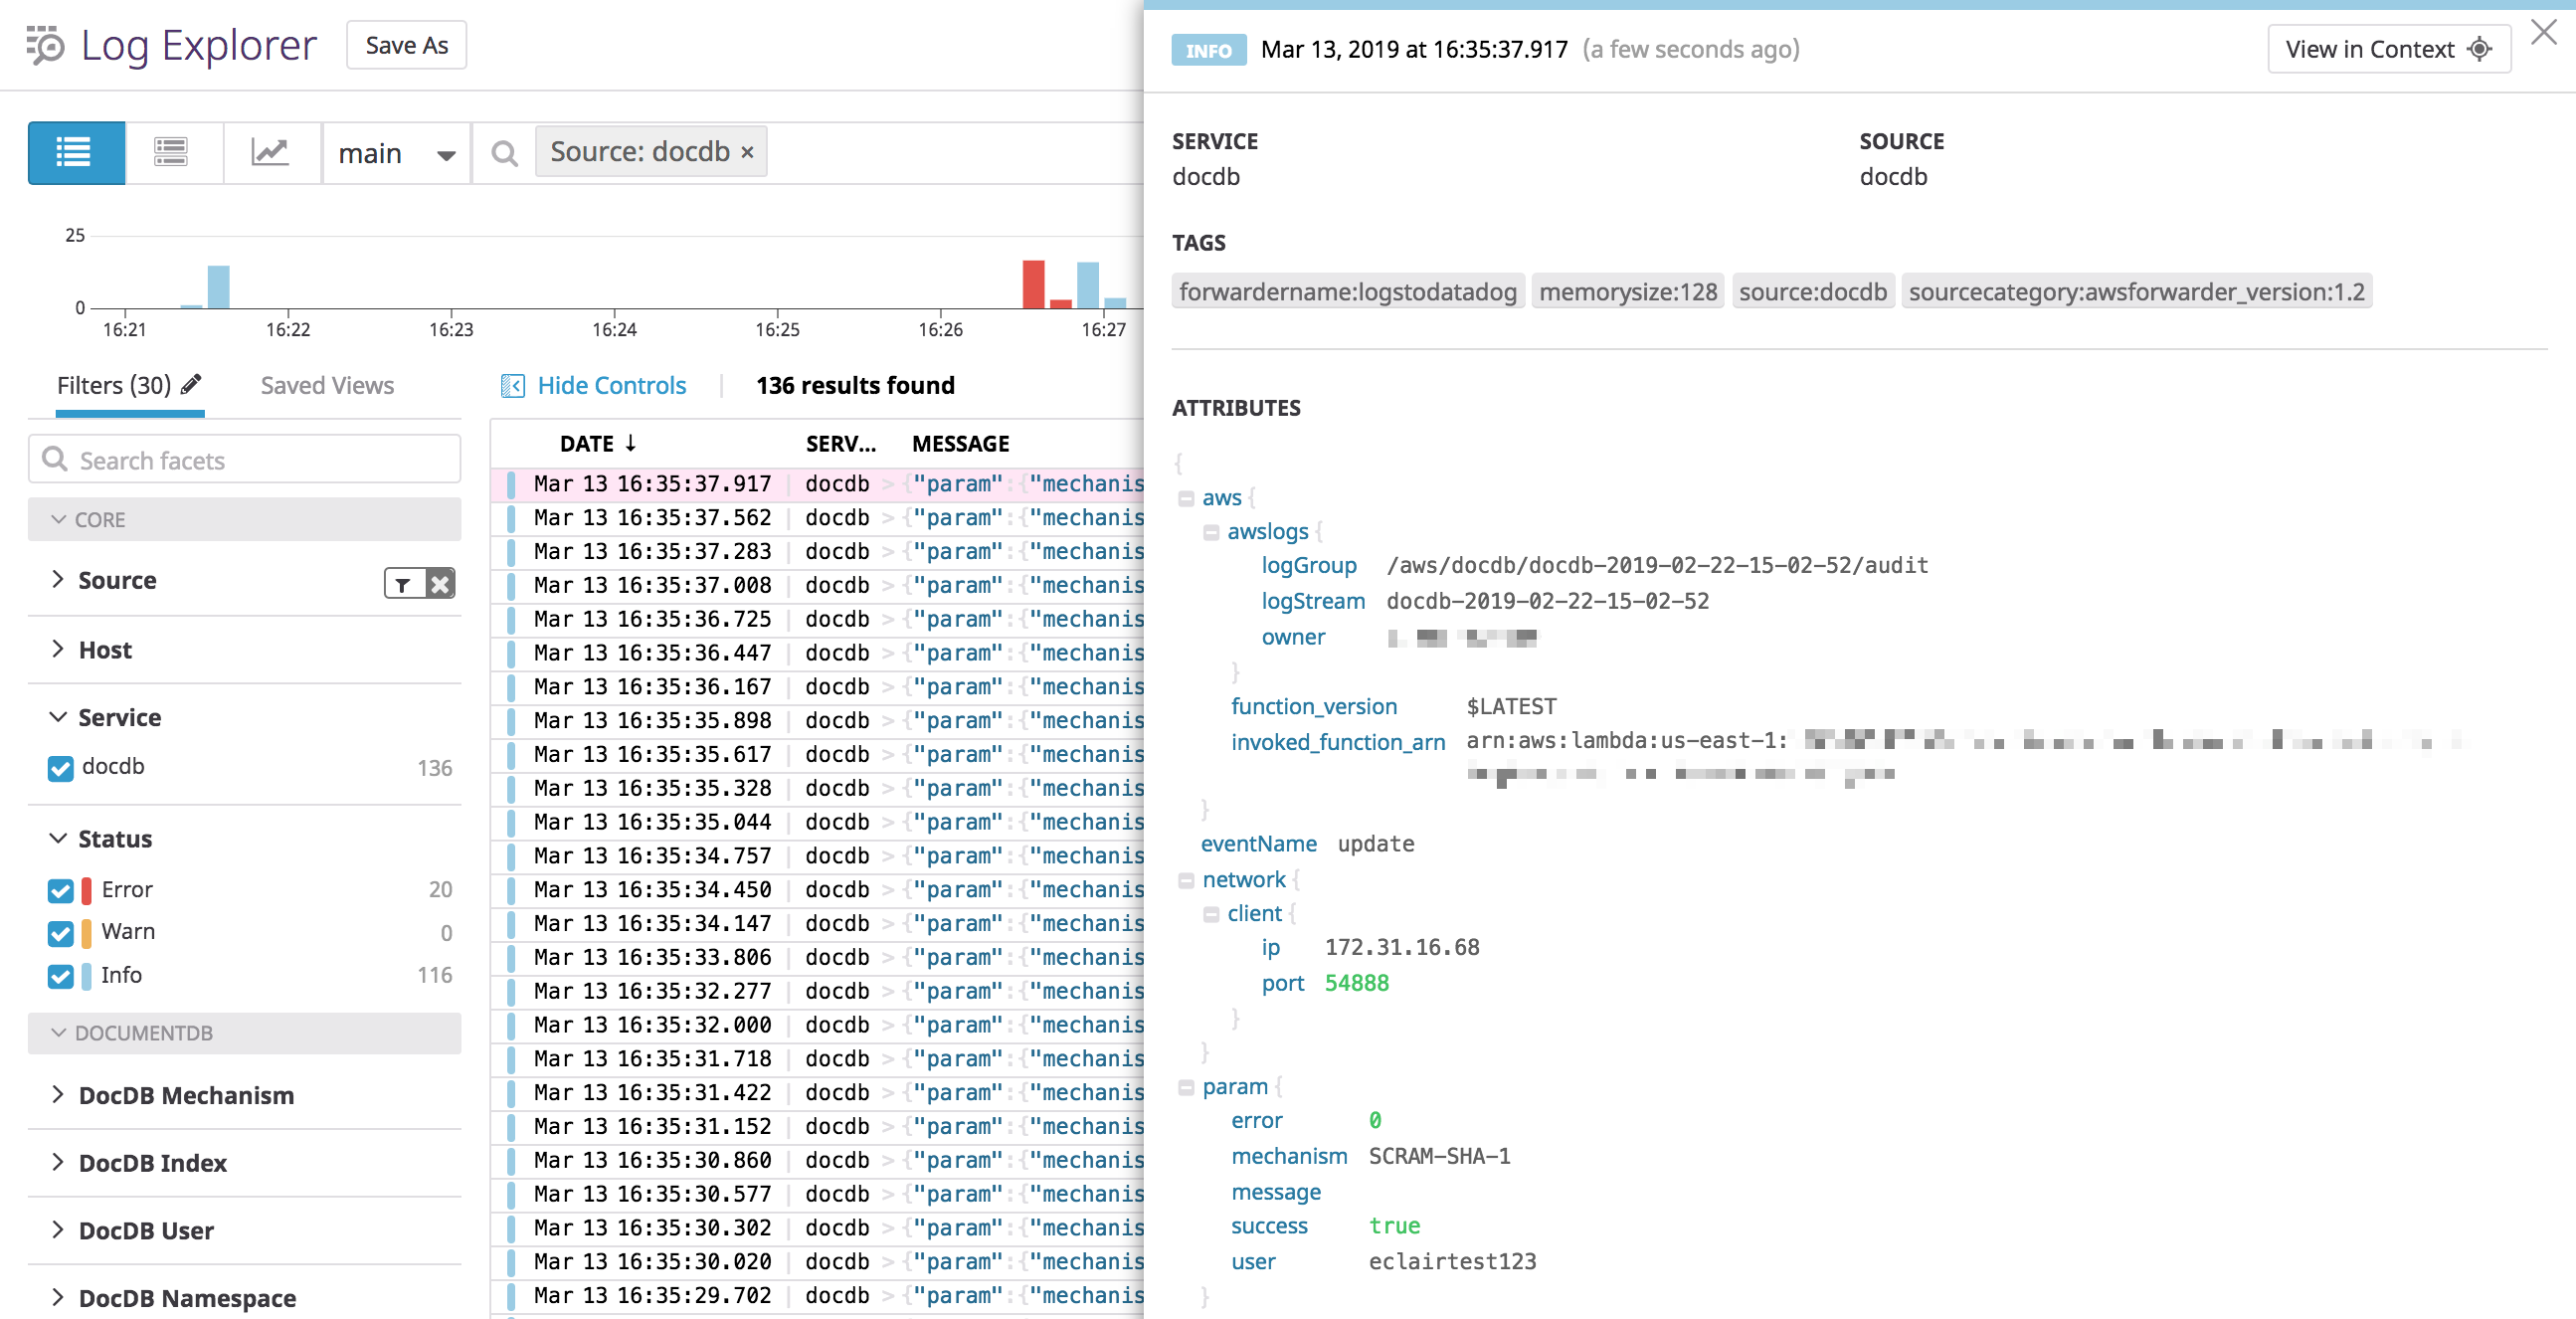The height and width of the screenshot is (1319, 2576).
Task: Disable the Error status filter
Action: tap(60, 890)
